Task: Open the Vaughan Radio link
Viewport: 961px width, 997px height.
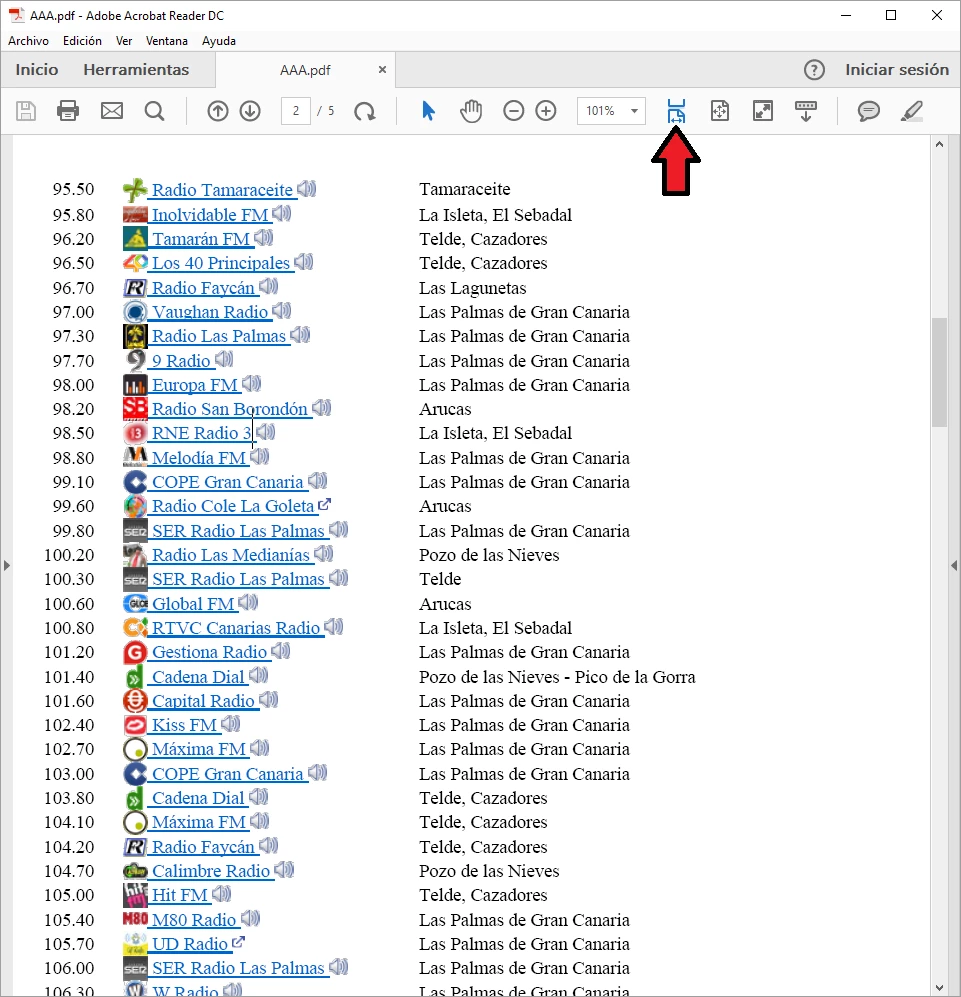Action: tap(210, 312)
